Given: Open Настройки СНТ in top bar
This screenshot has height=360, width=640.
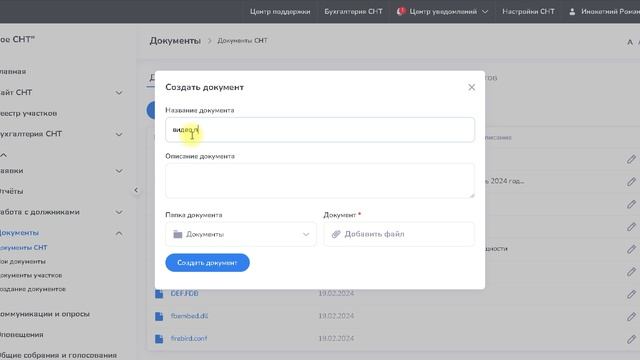Looking at the screenshot, I should (x=528, y=11).
